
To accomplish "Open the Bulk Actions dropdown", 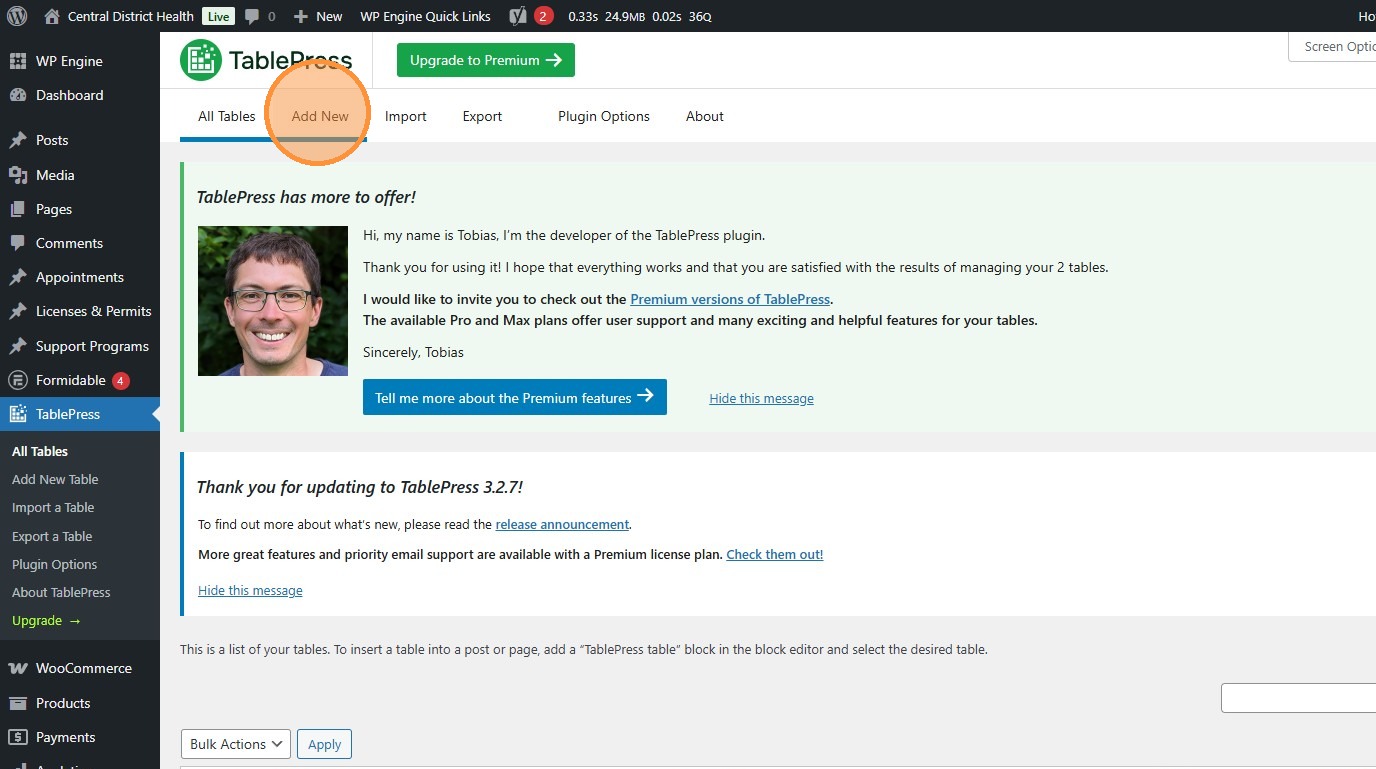I will 236,744.
